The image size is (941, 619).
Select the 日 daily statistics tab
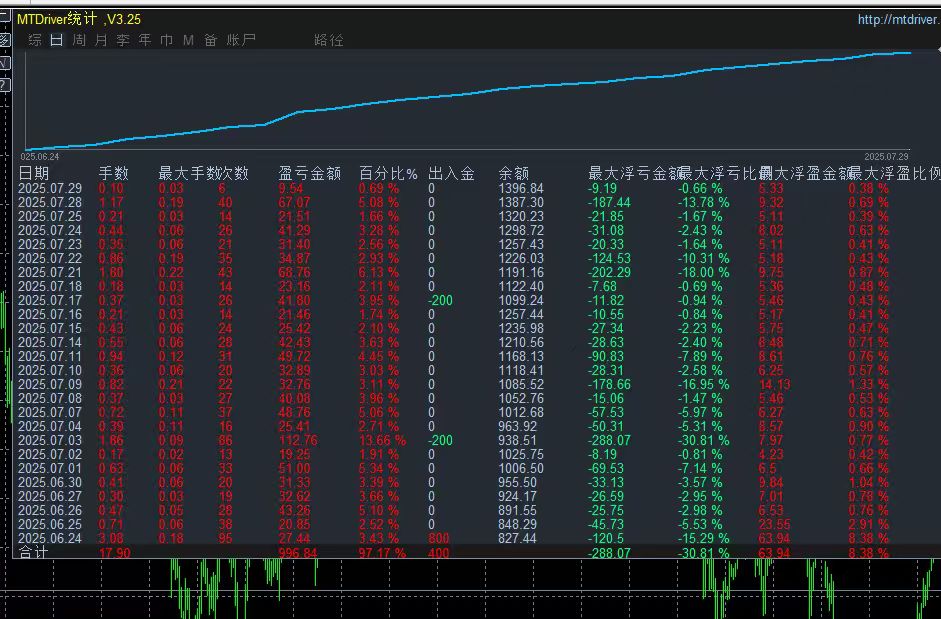[56, 40]
